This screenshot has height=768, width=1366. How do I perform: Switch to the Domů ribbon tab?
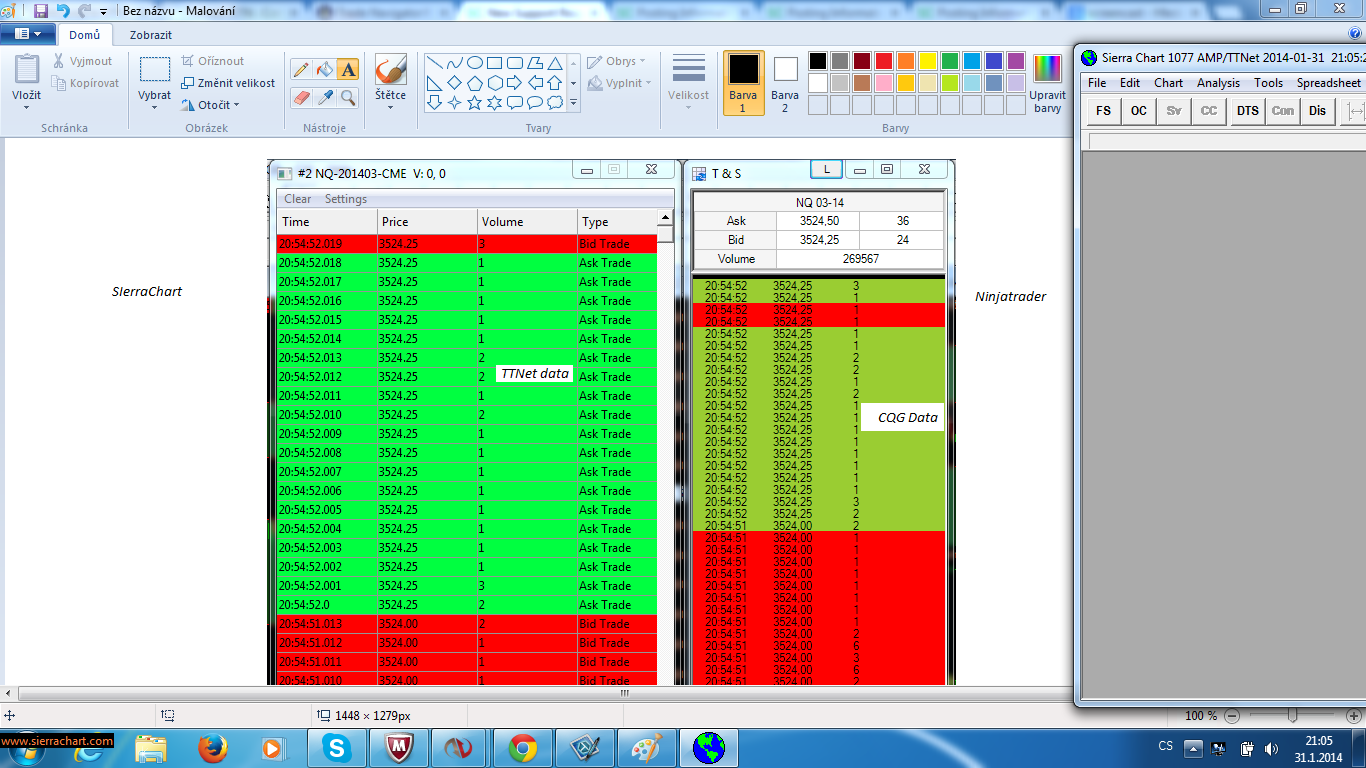[85, 35]
